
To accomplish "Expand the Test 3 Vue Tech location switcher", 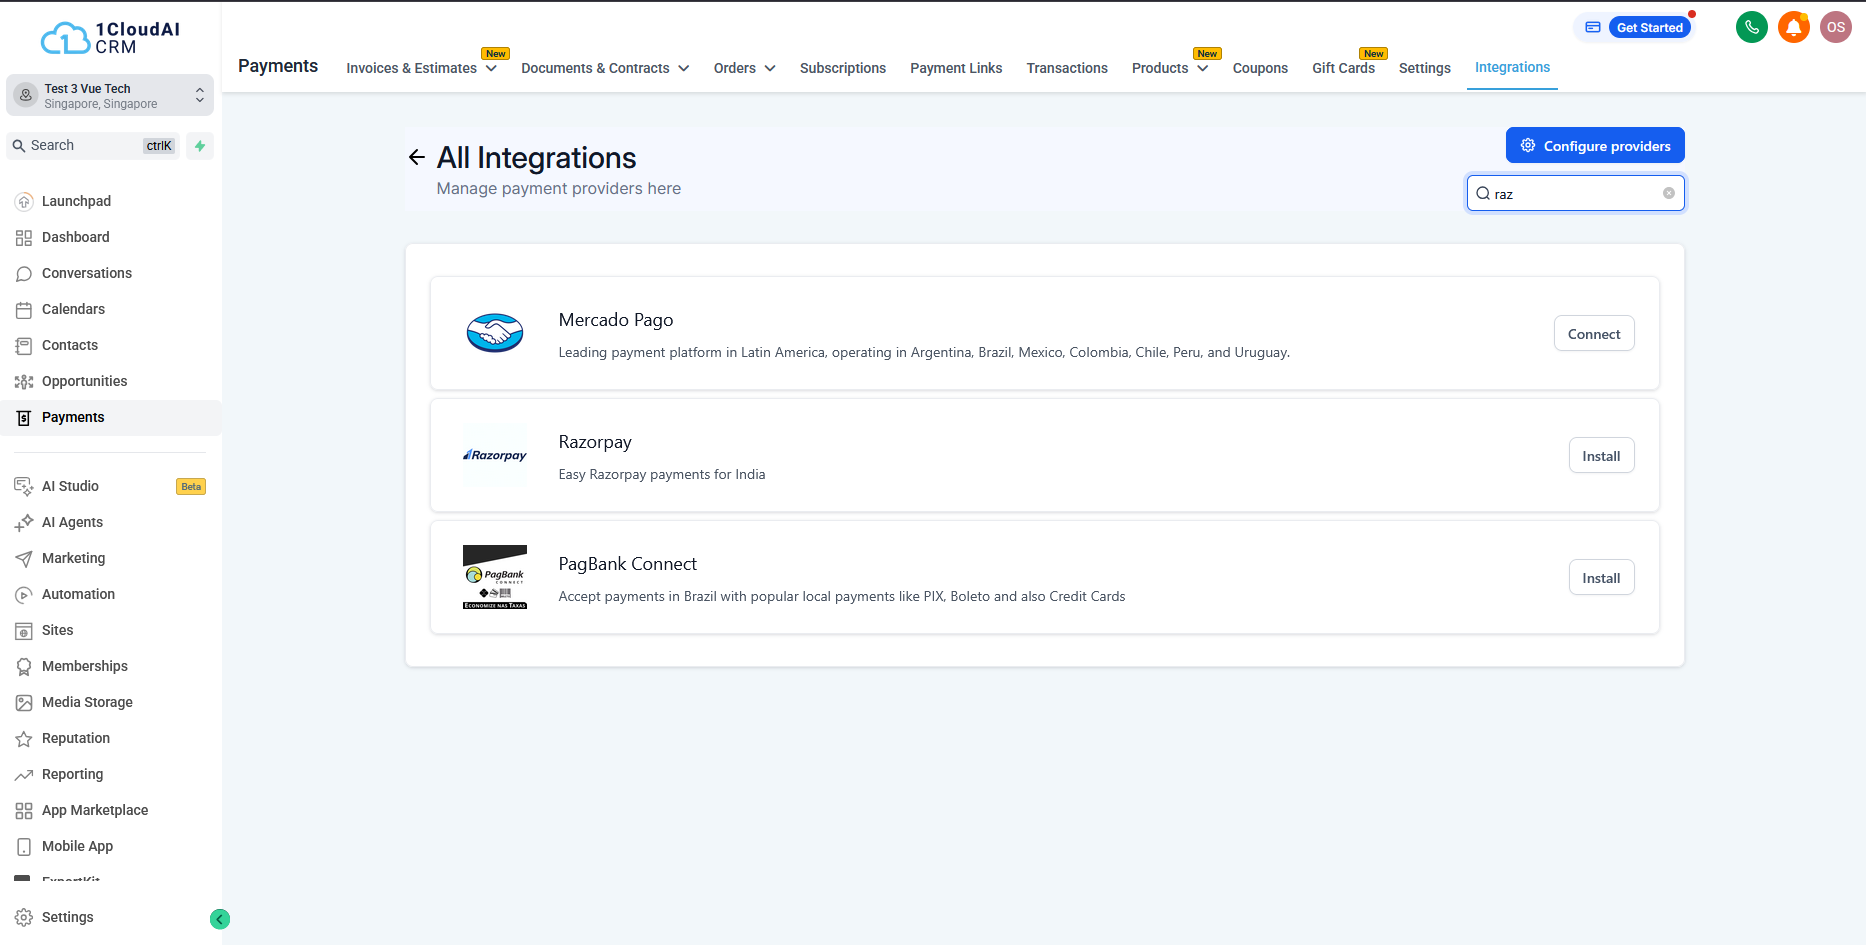I will pyautogui.click(x=110, y=95).
